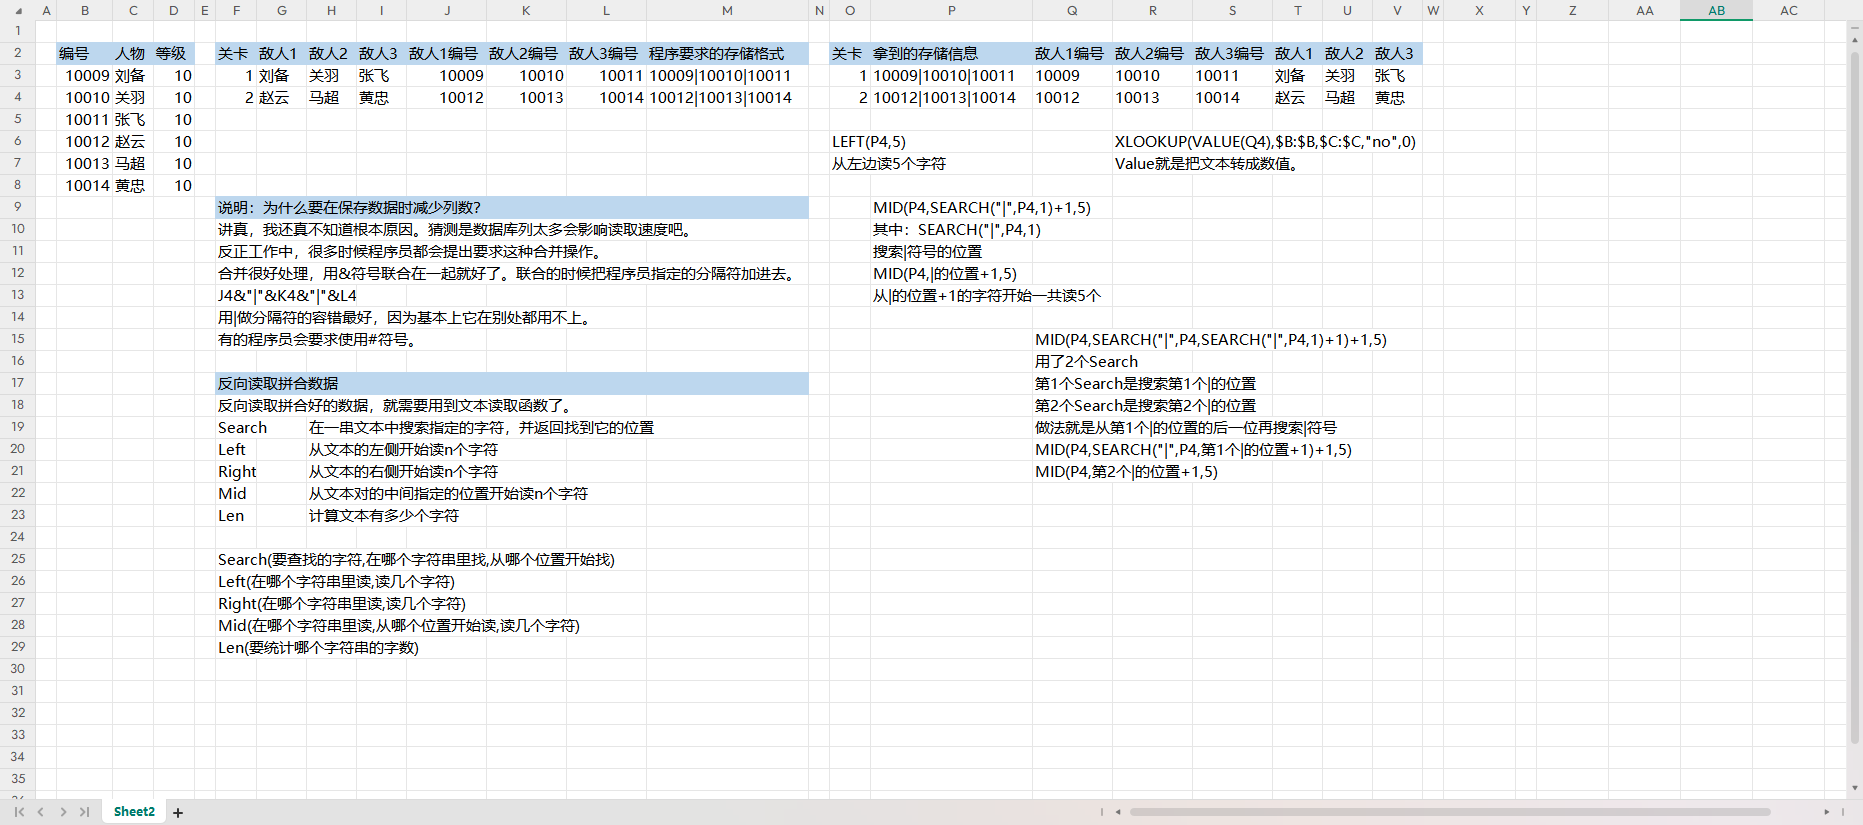Select column M header

727,10
